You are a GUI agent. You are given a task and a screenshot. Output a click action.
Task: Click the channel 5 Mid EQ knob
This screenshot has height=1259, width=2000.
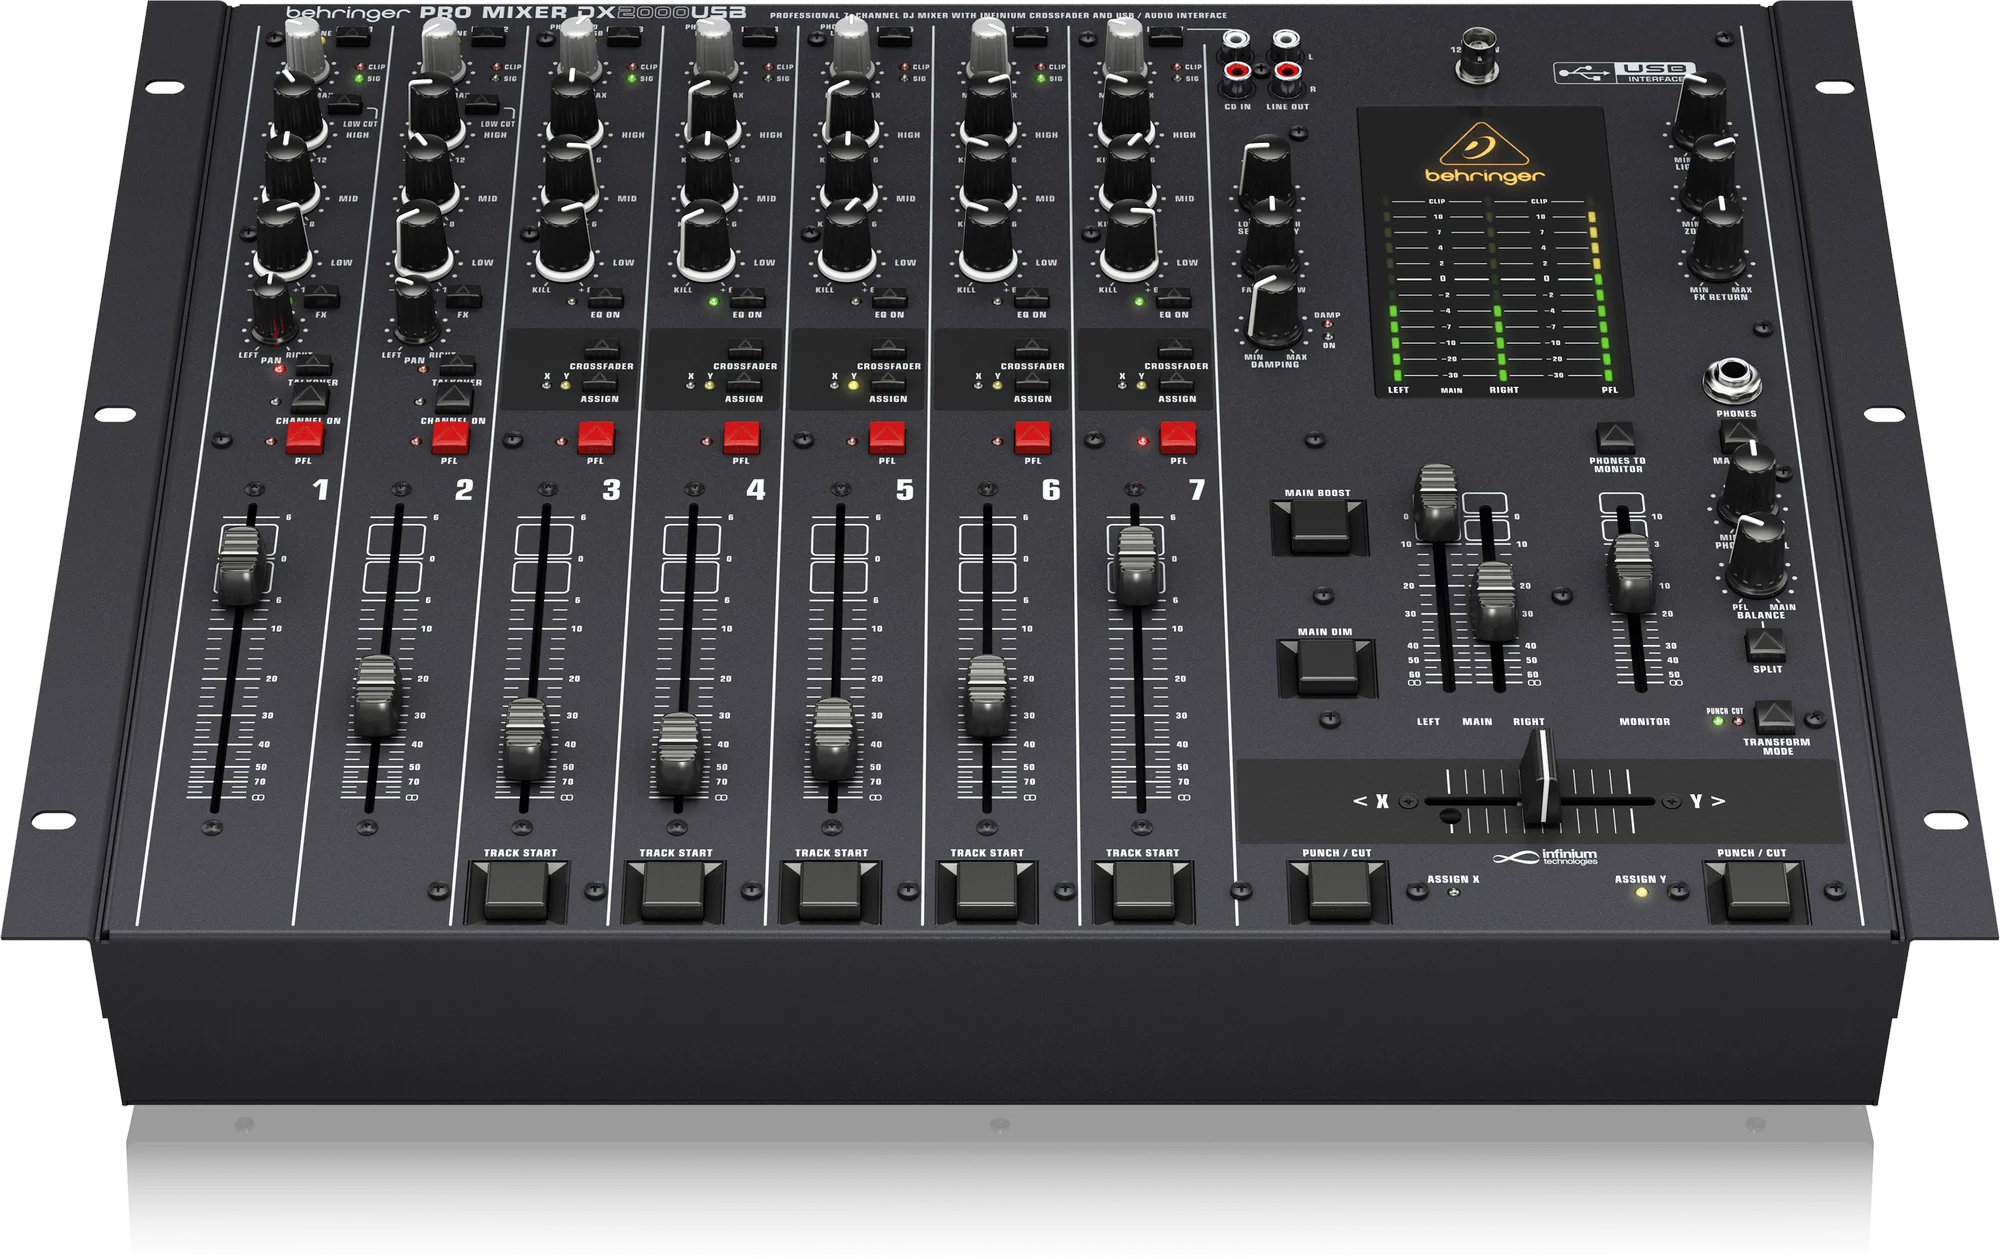tap(849, 174)
